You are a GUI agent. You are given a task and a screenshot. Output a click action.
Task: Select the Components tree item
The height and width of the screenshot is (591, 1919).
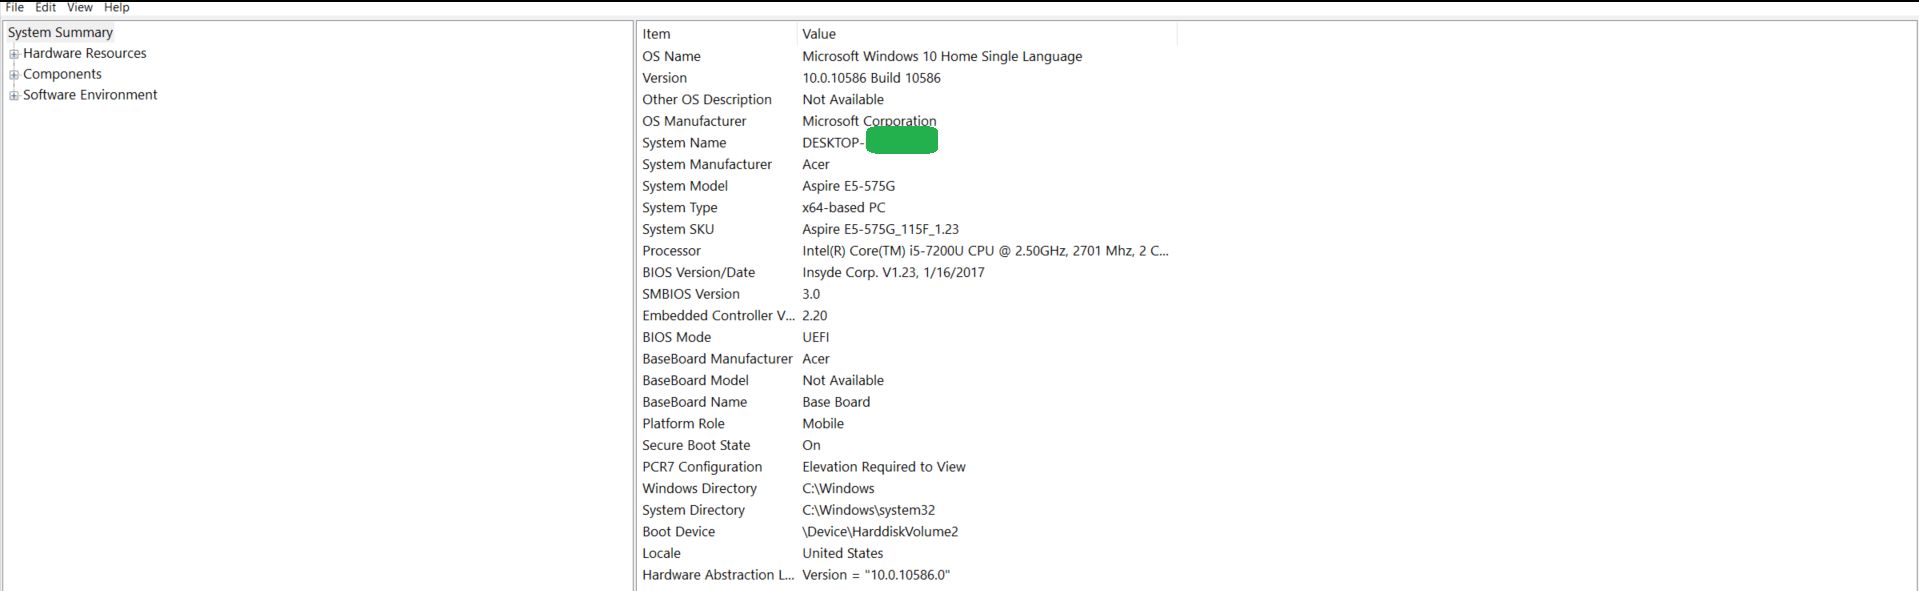point(62,74)
